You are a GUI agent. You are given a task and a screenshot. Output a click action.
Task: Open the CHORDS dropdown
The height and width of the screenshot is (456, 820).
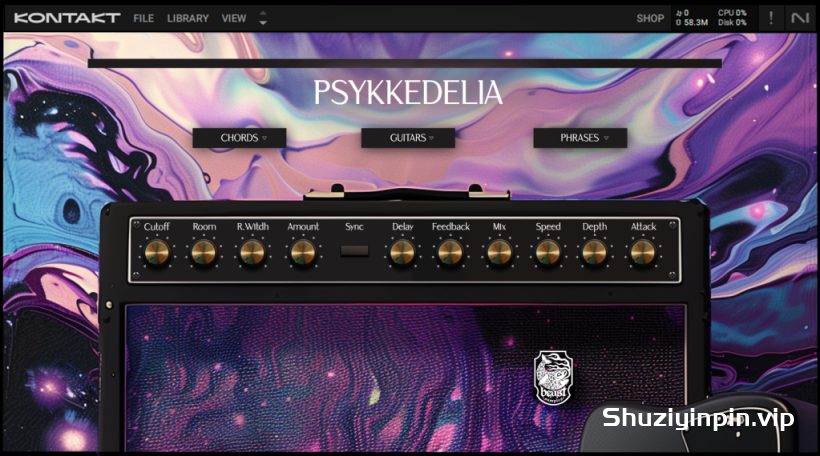[240, 138]
